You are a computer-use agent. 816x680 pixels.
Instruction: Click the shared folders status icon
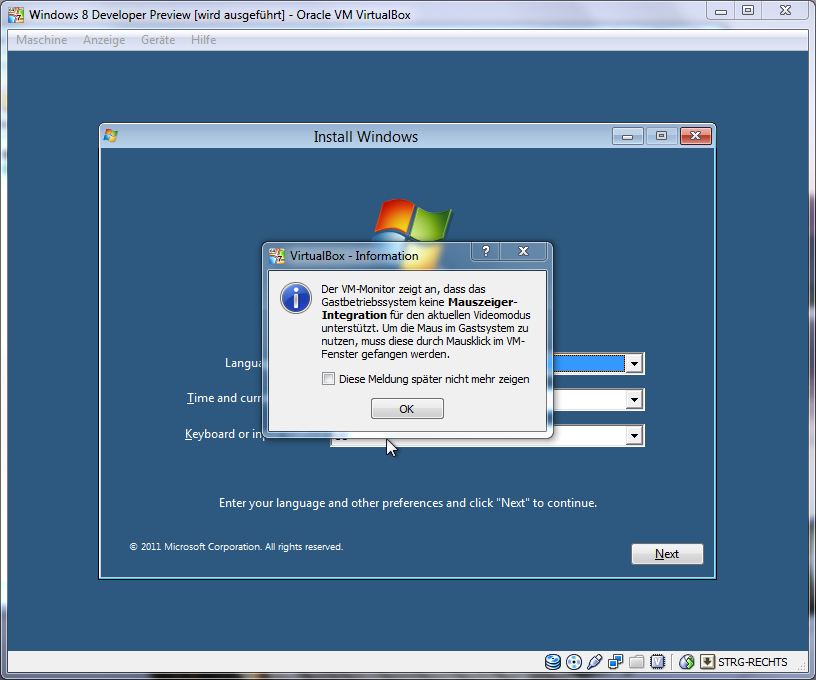(x=636, y=662)
